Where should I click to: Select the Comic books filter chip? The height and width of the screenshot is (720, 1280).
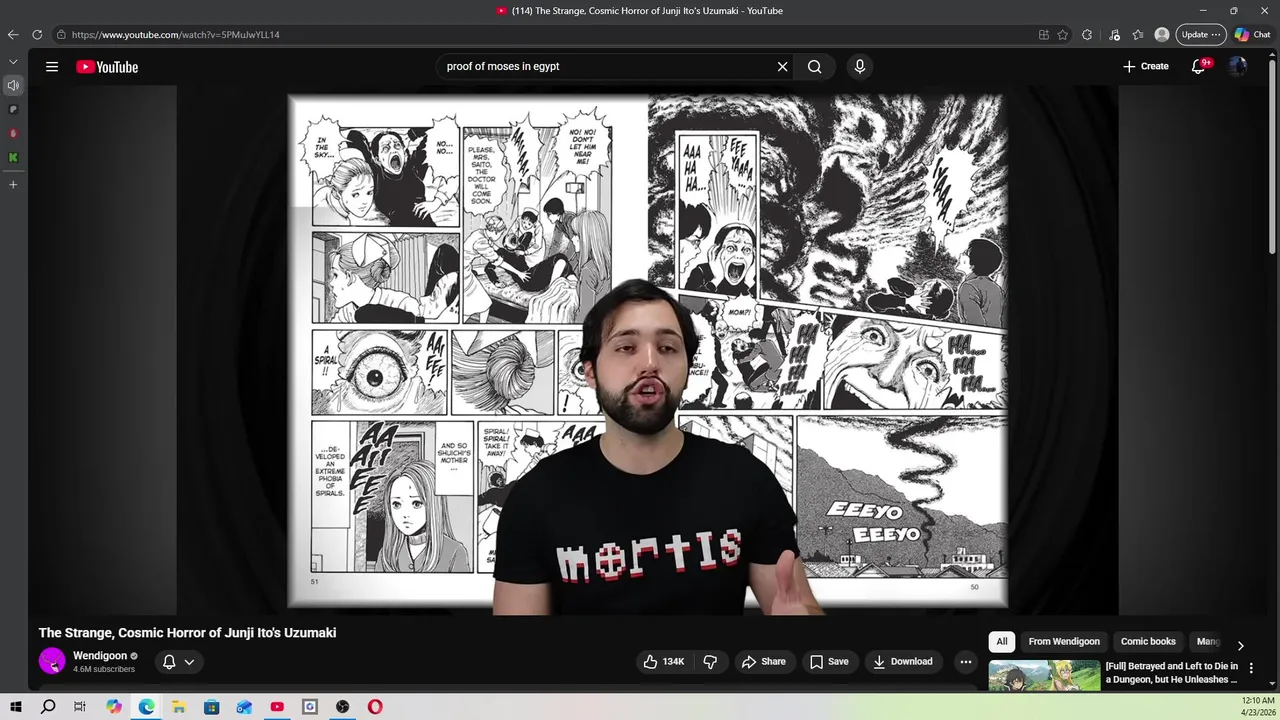[x=1148, y=641]
